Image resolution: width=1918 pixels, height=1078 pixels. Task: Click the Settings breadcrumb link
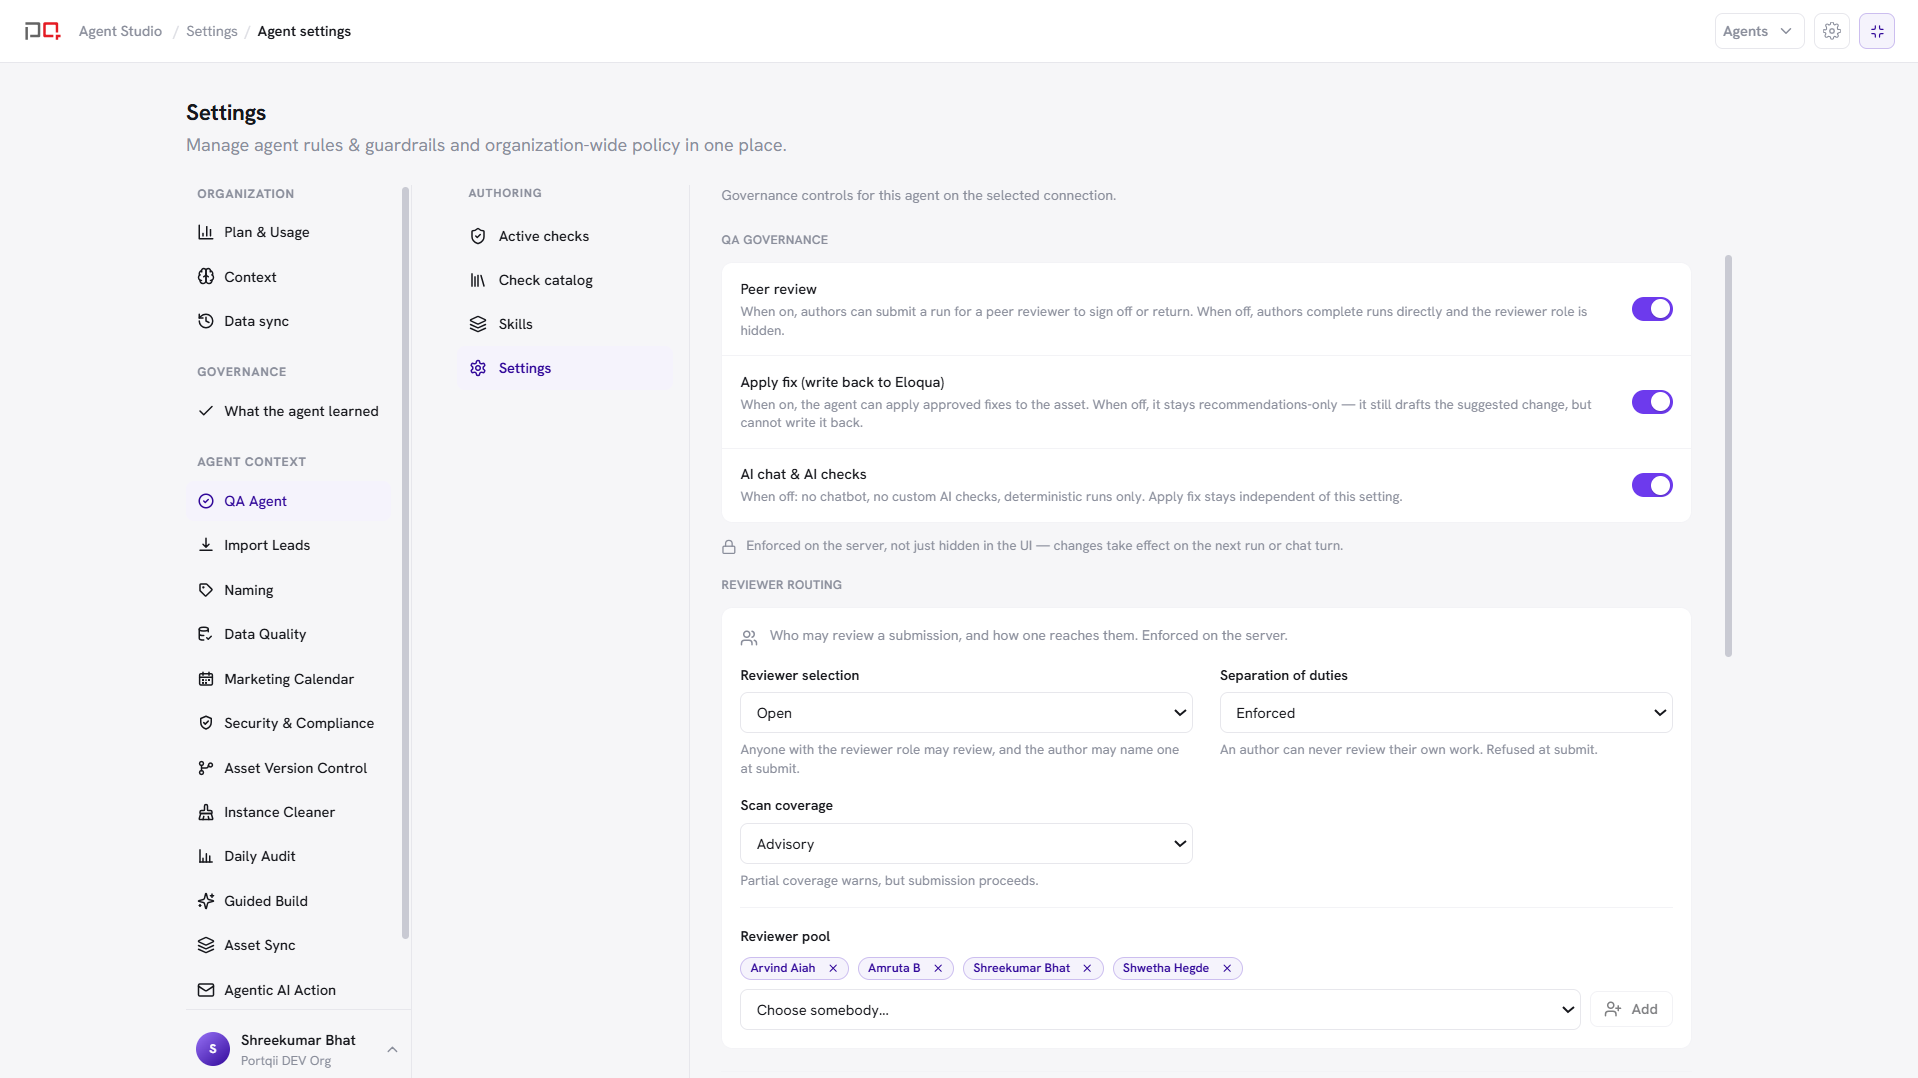click(212, 31)
